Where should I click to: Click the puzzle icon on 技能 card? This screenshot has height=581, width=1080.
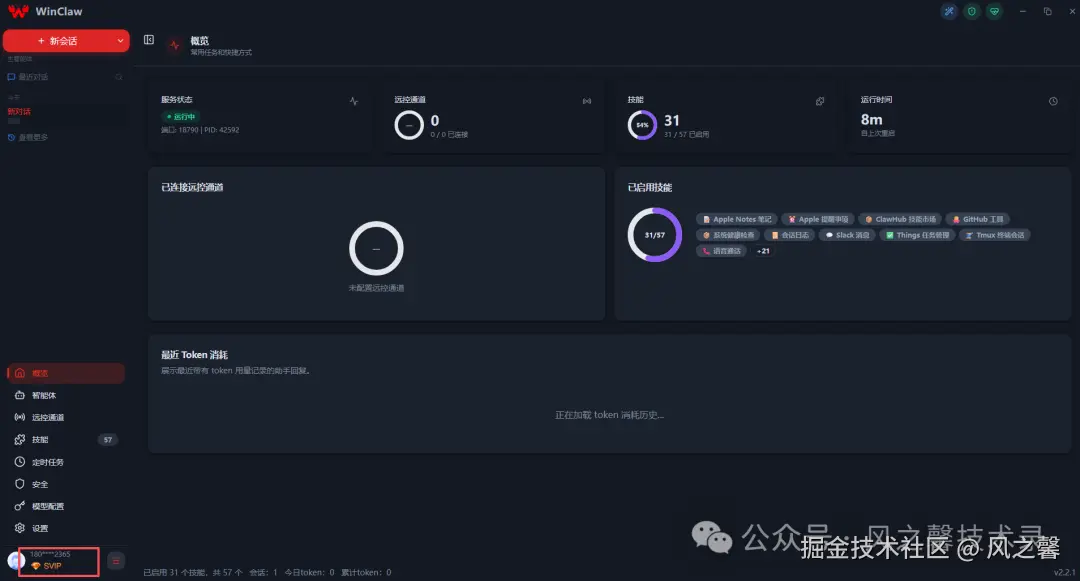(x=820, y=101)
